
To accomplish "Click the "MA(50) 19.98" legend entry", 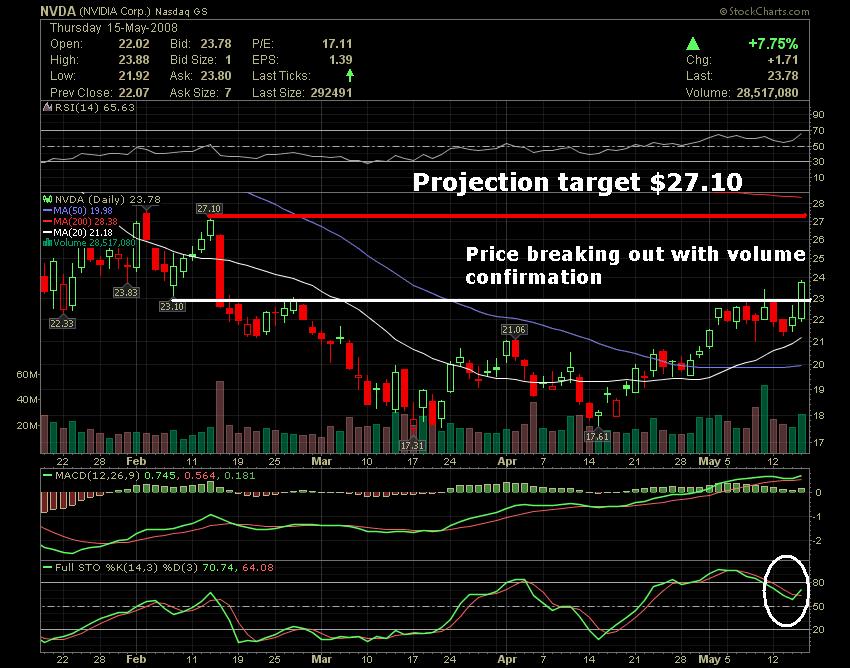I will click(83, 211).
